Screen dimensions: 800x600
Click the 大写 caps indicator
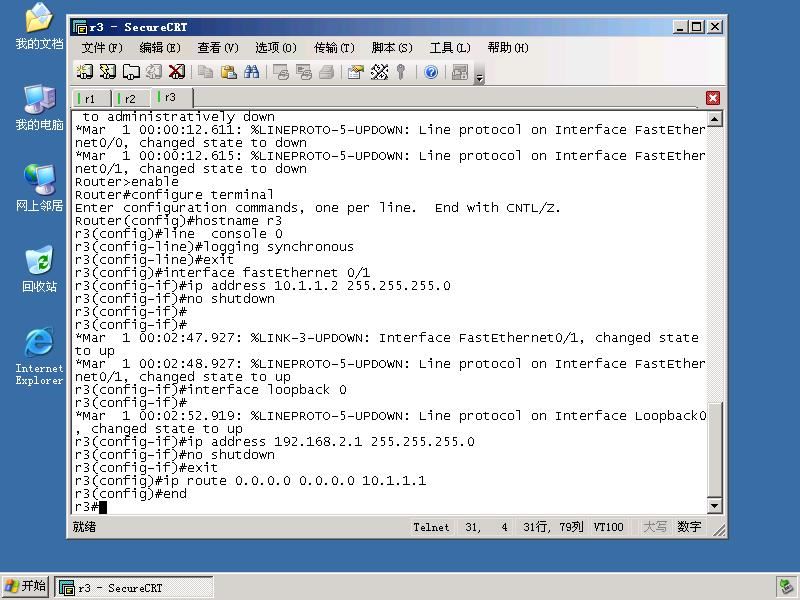655,527
